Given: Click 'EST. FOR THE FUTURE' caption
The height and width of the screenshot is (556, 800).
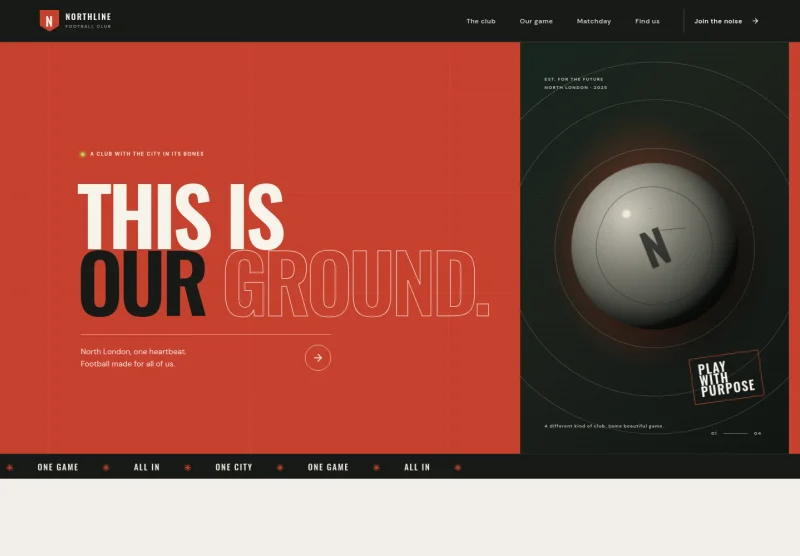Looking at the screenshot, I should (573, 80).
